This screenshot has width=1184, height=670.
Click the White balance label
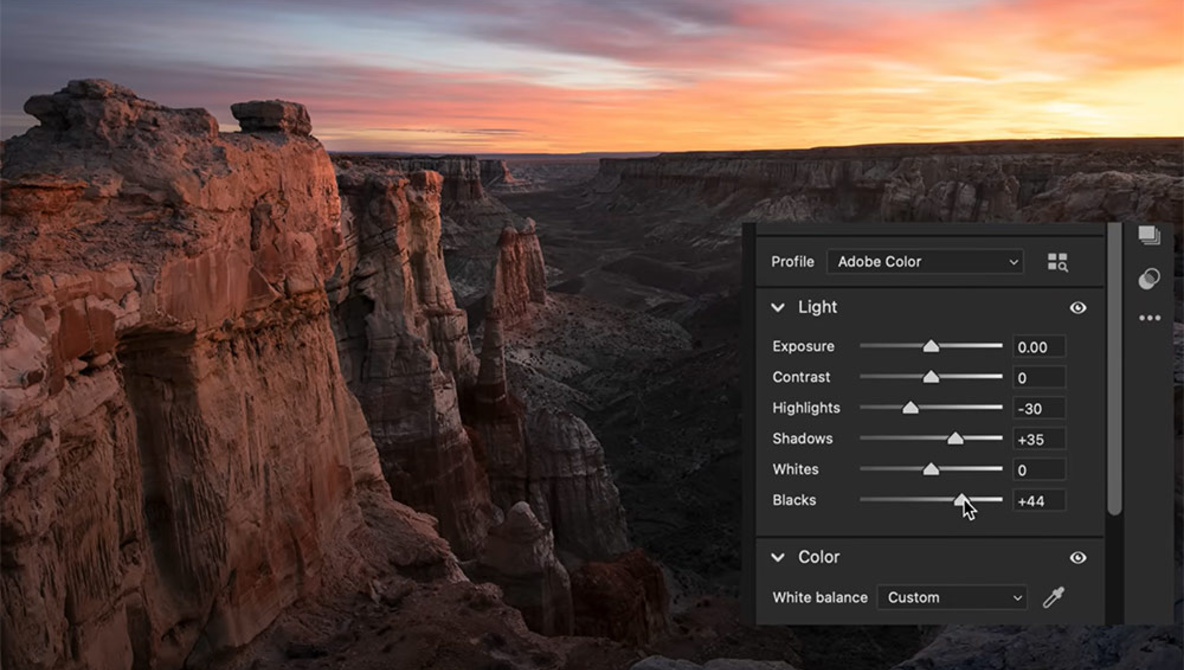820,597
